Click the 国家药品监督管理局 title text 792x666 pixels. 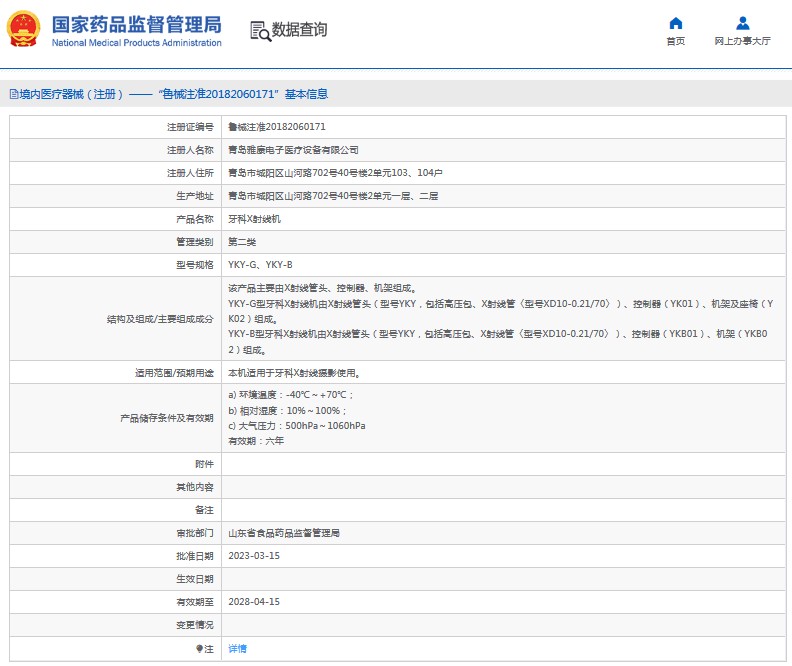(x=136, y=24)
